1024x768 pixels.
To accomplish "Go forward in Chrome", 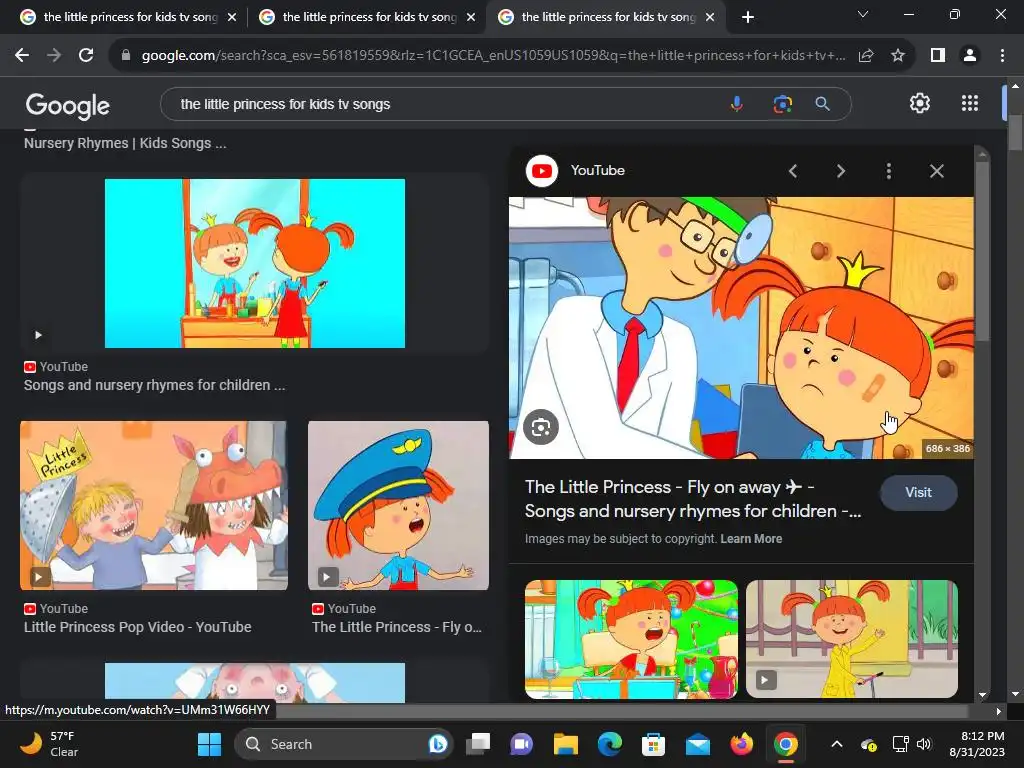I will (x=54, y=56).
